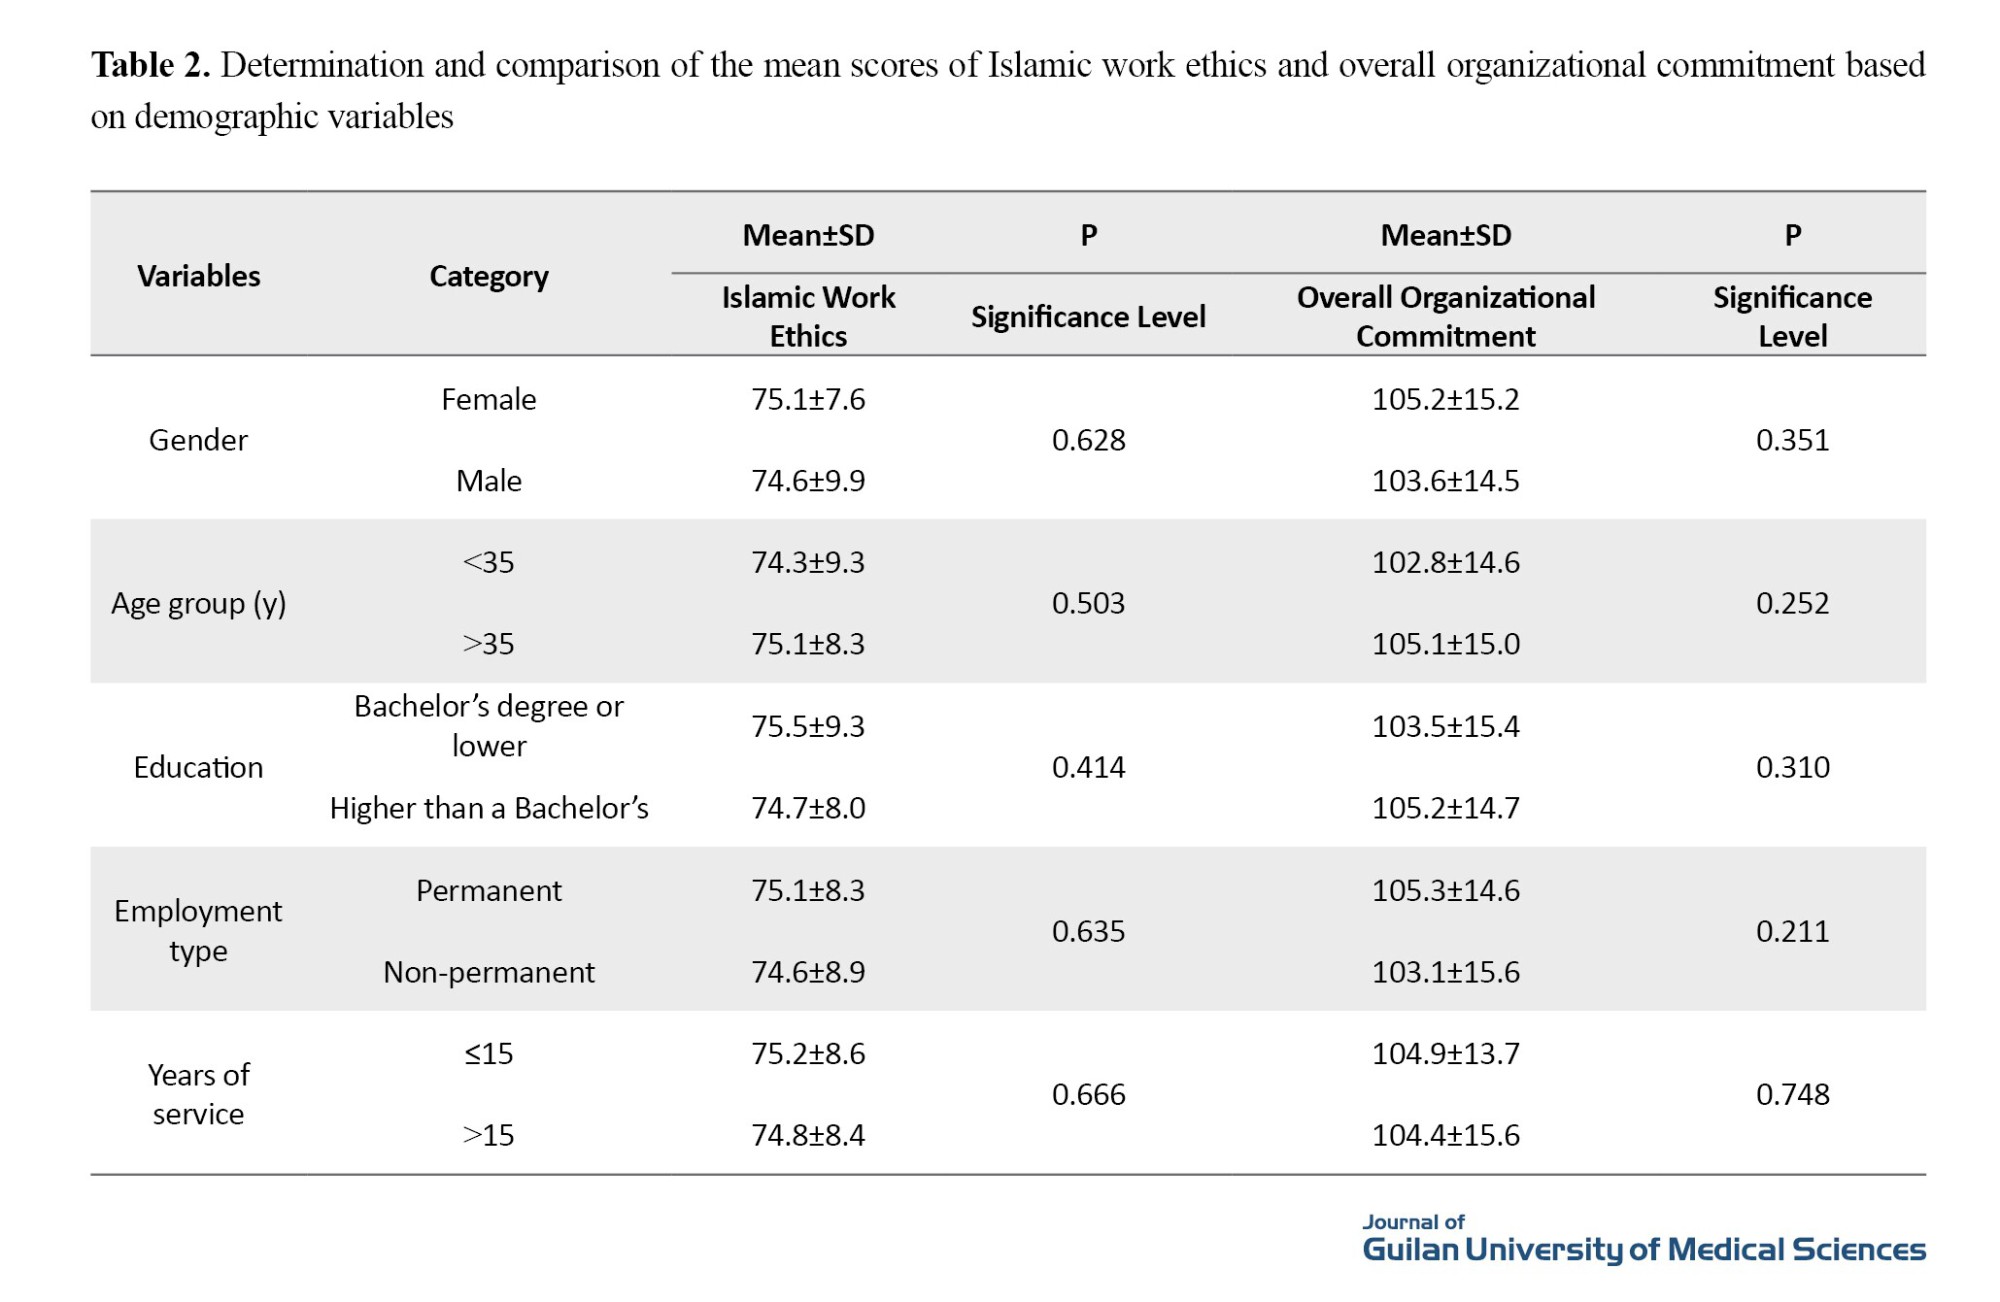
Task: Select the Category column header
Action: tap(489, 276)
